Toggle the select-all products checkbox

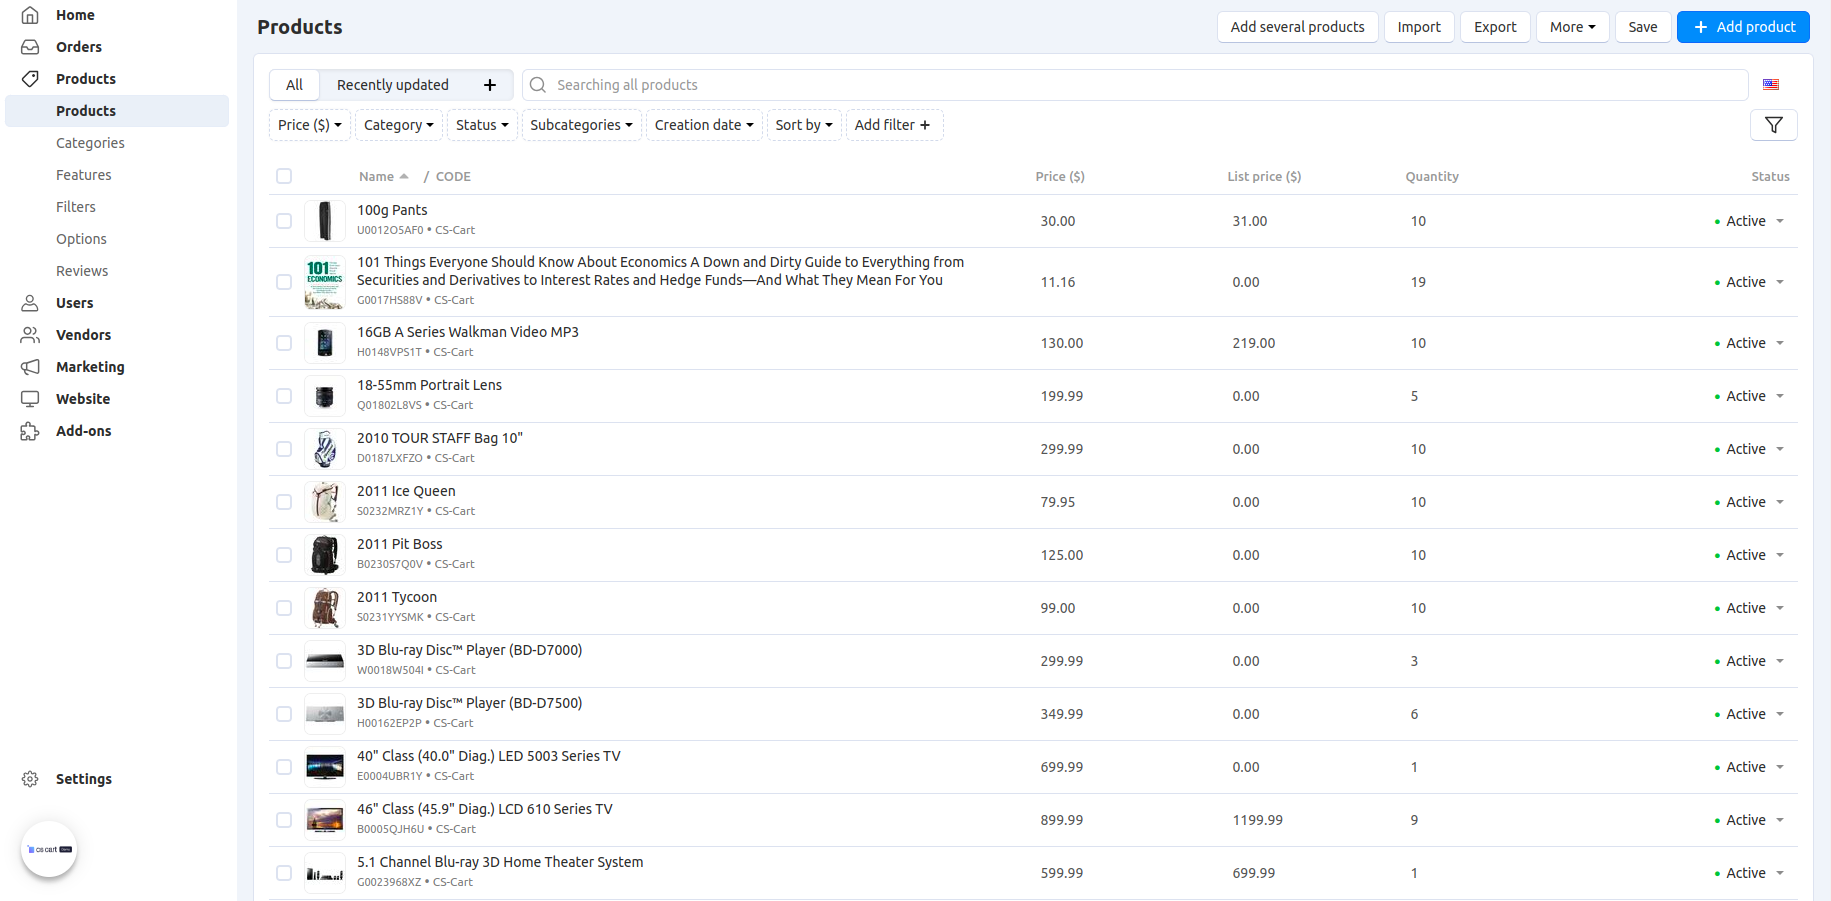tap(284, 176)
